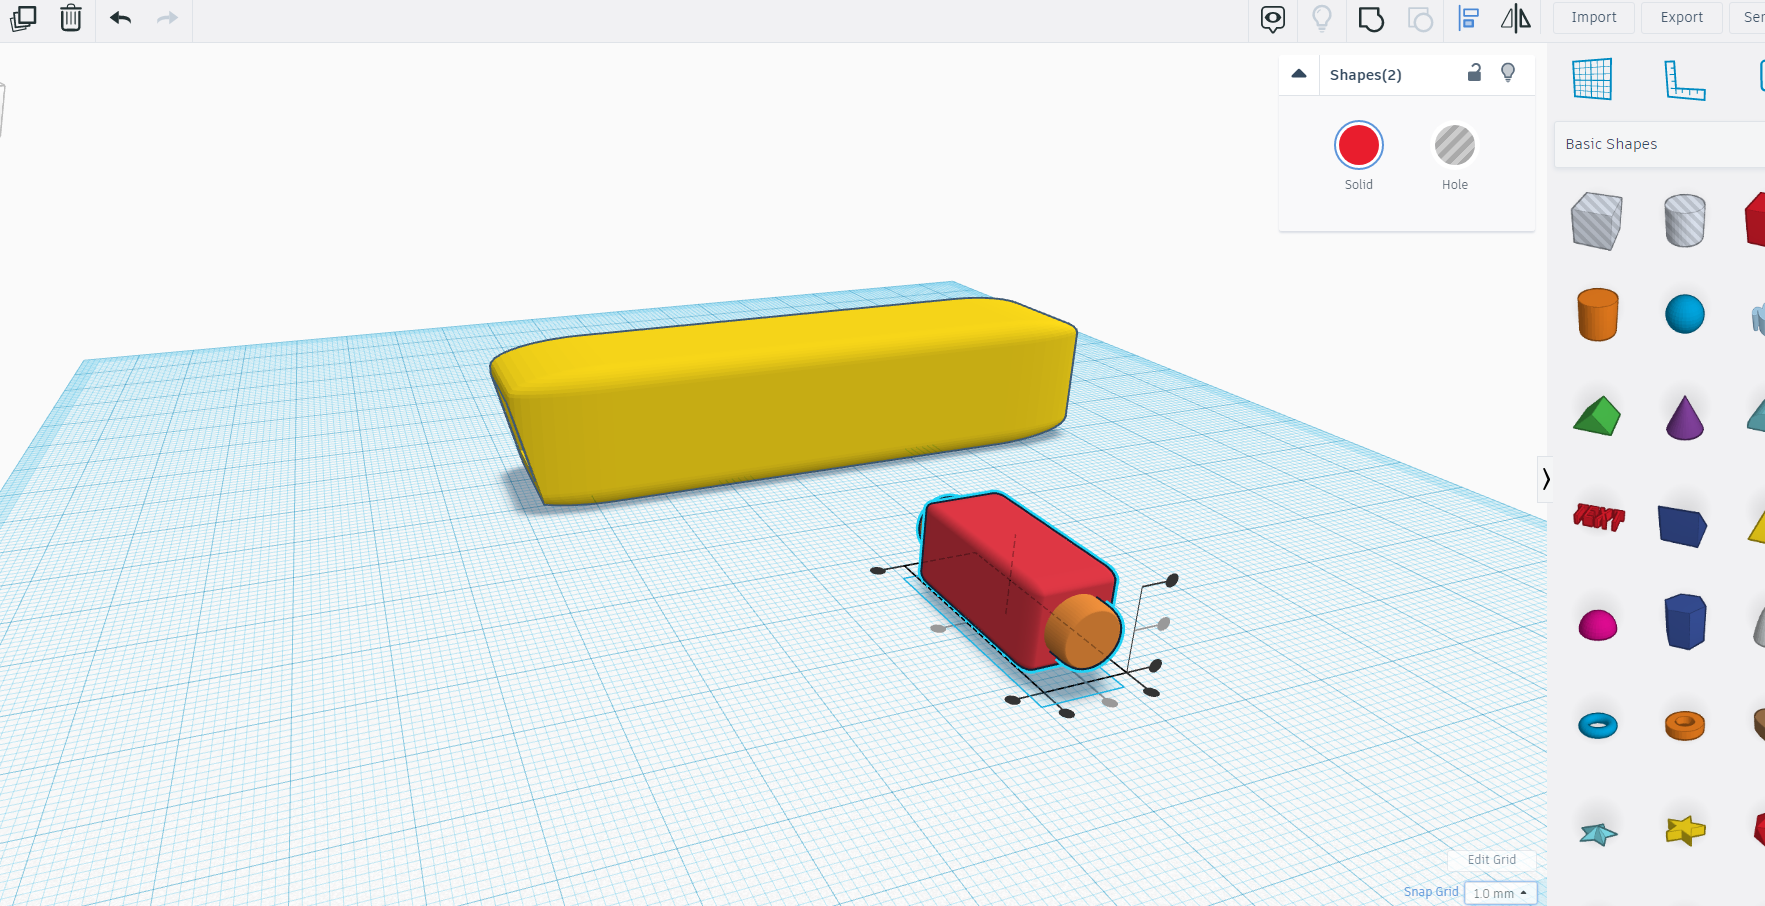This screenshot has height=906, width=1765.
Task: Delete selection with the trash icon
Action: (71, 18)
